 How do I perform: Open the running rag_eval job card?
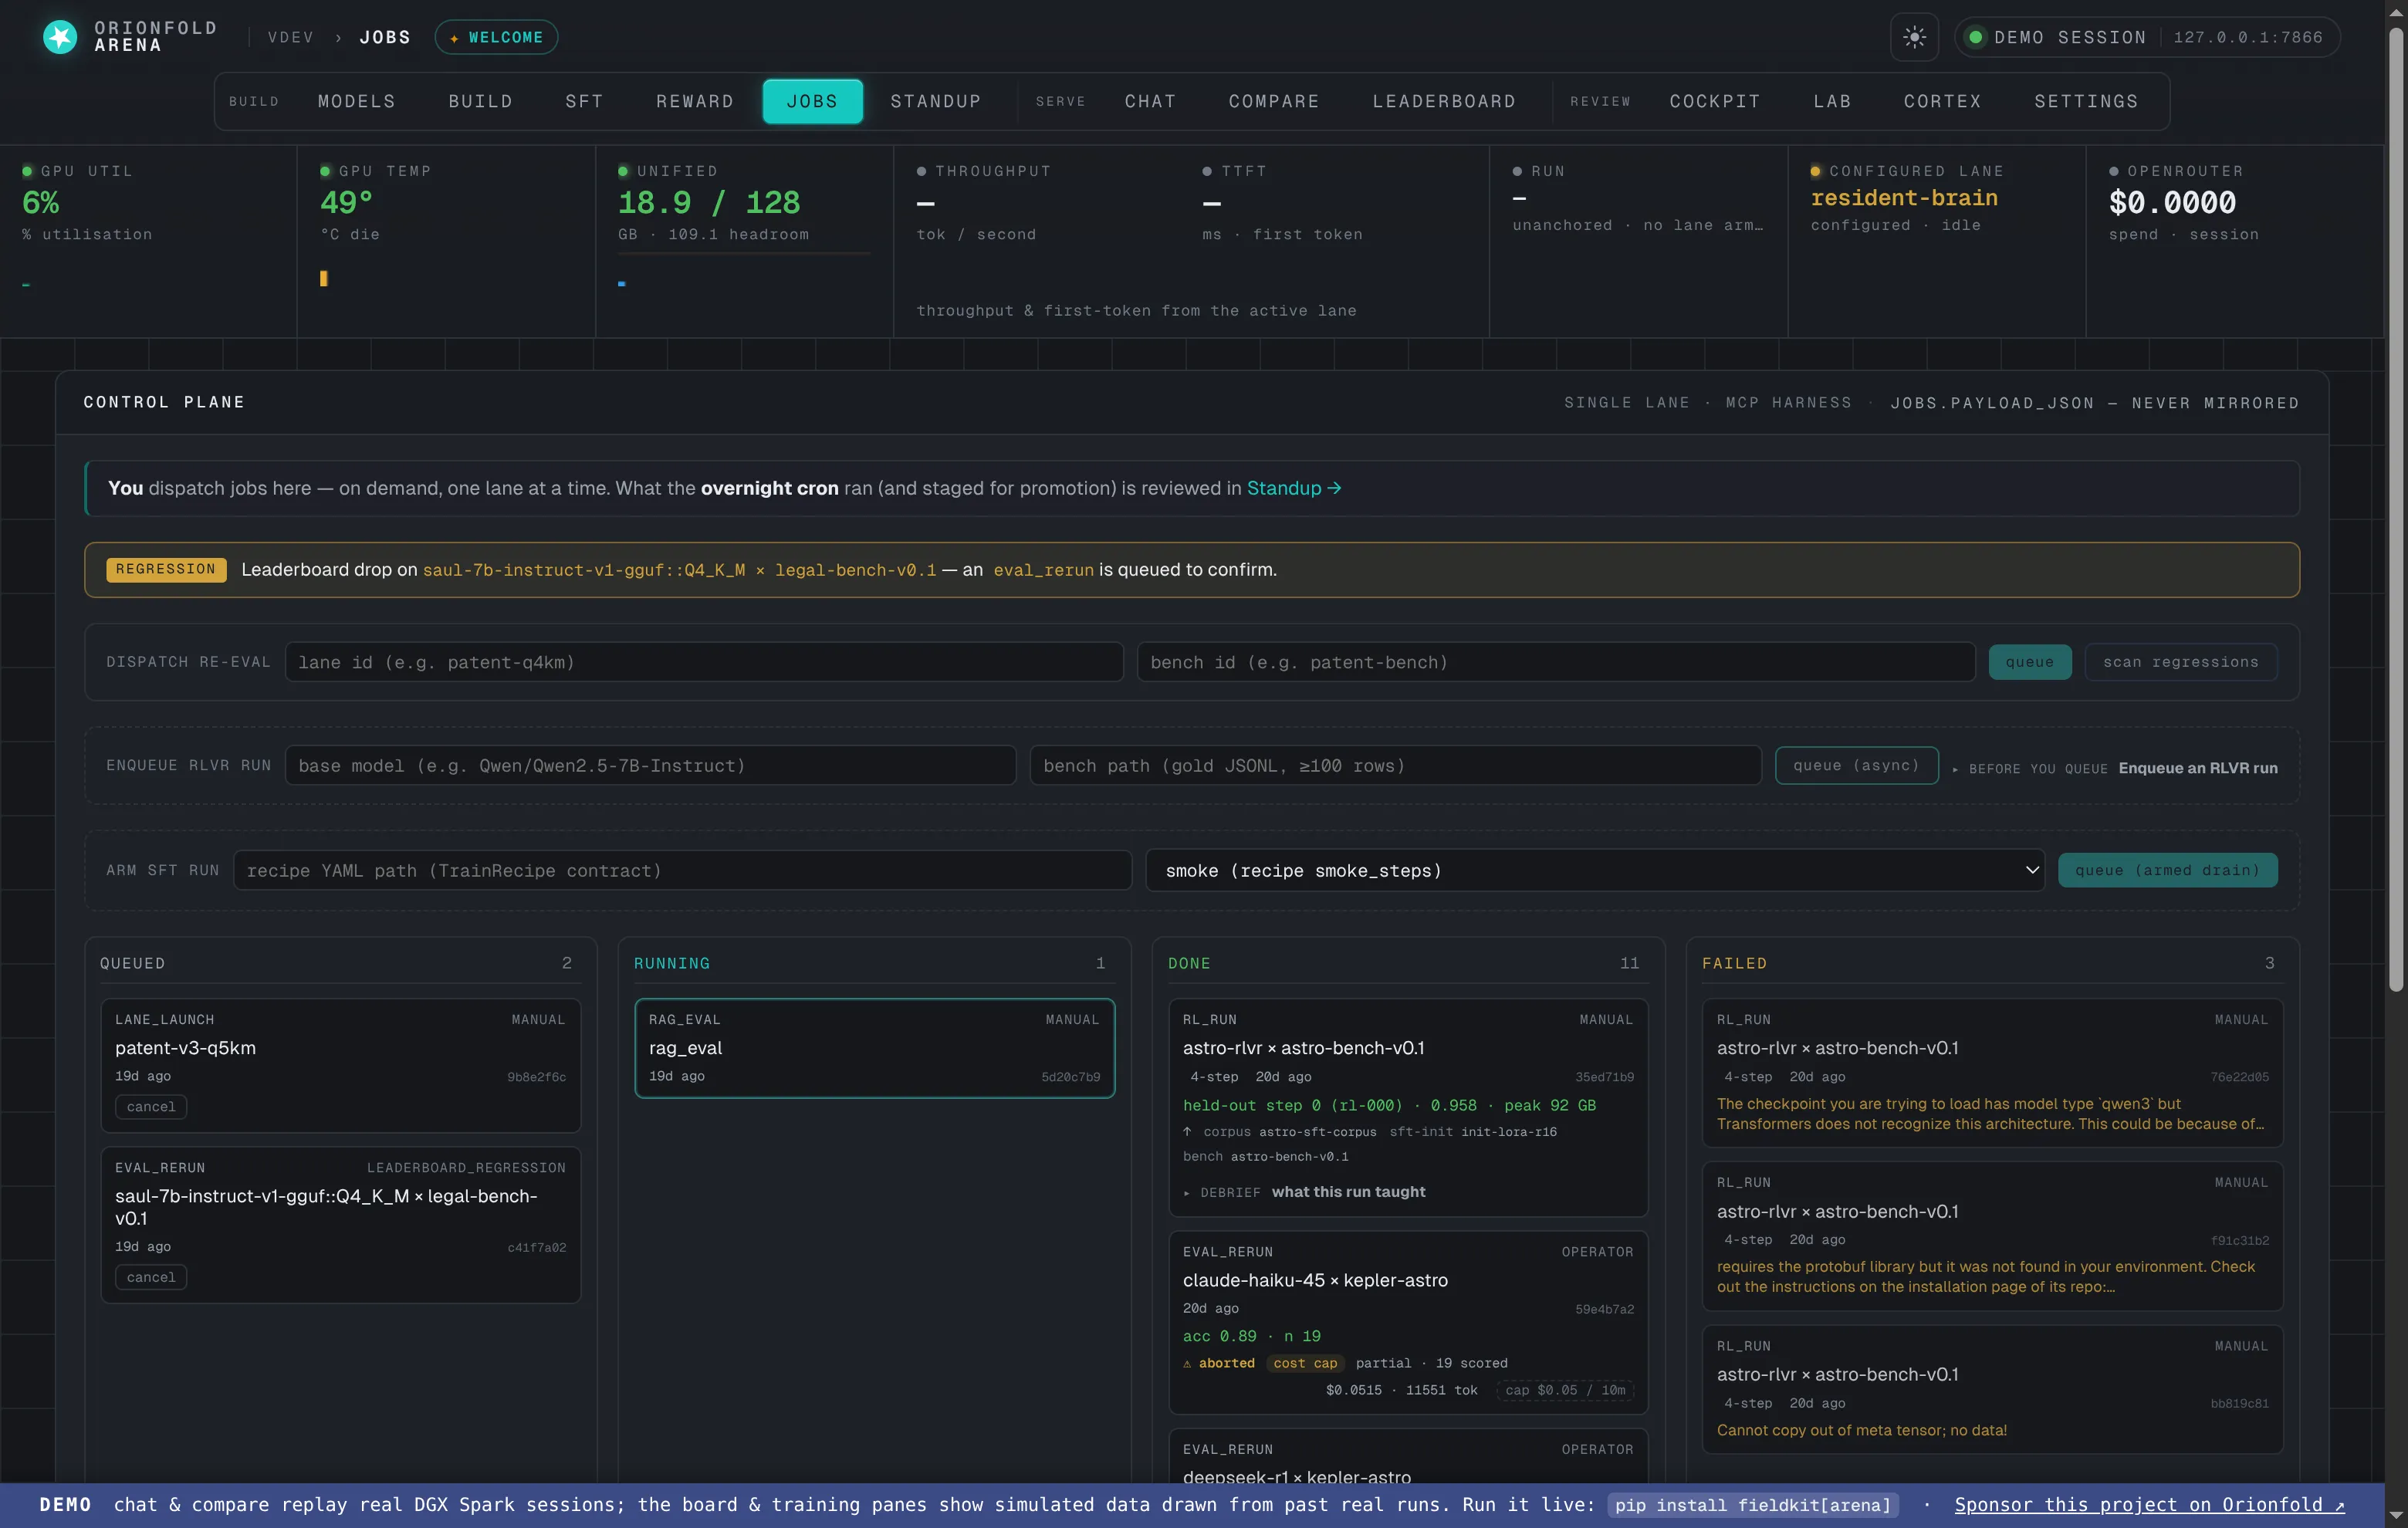pyautogui.click(x=874, y=1048)
